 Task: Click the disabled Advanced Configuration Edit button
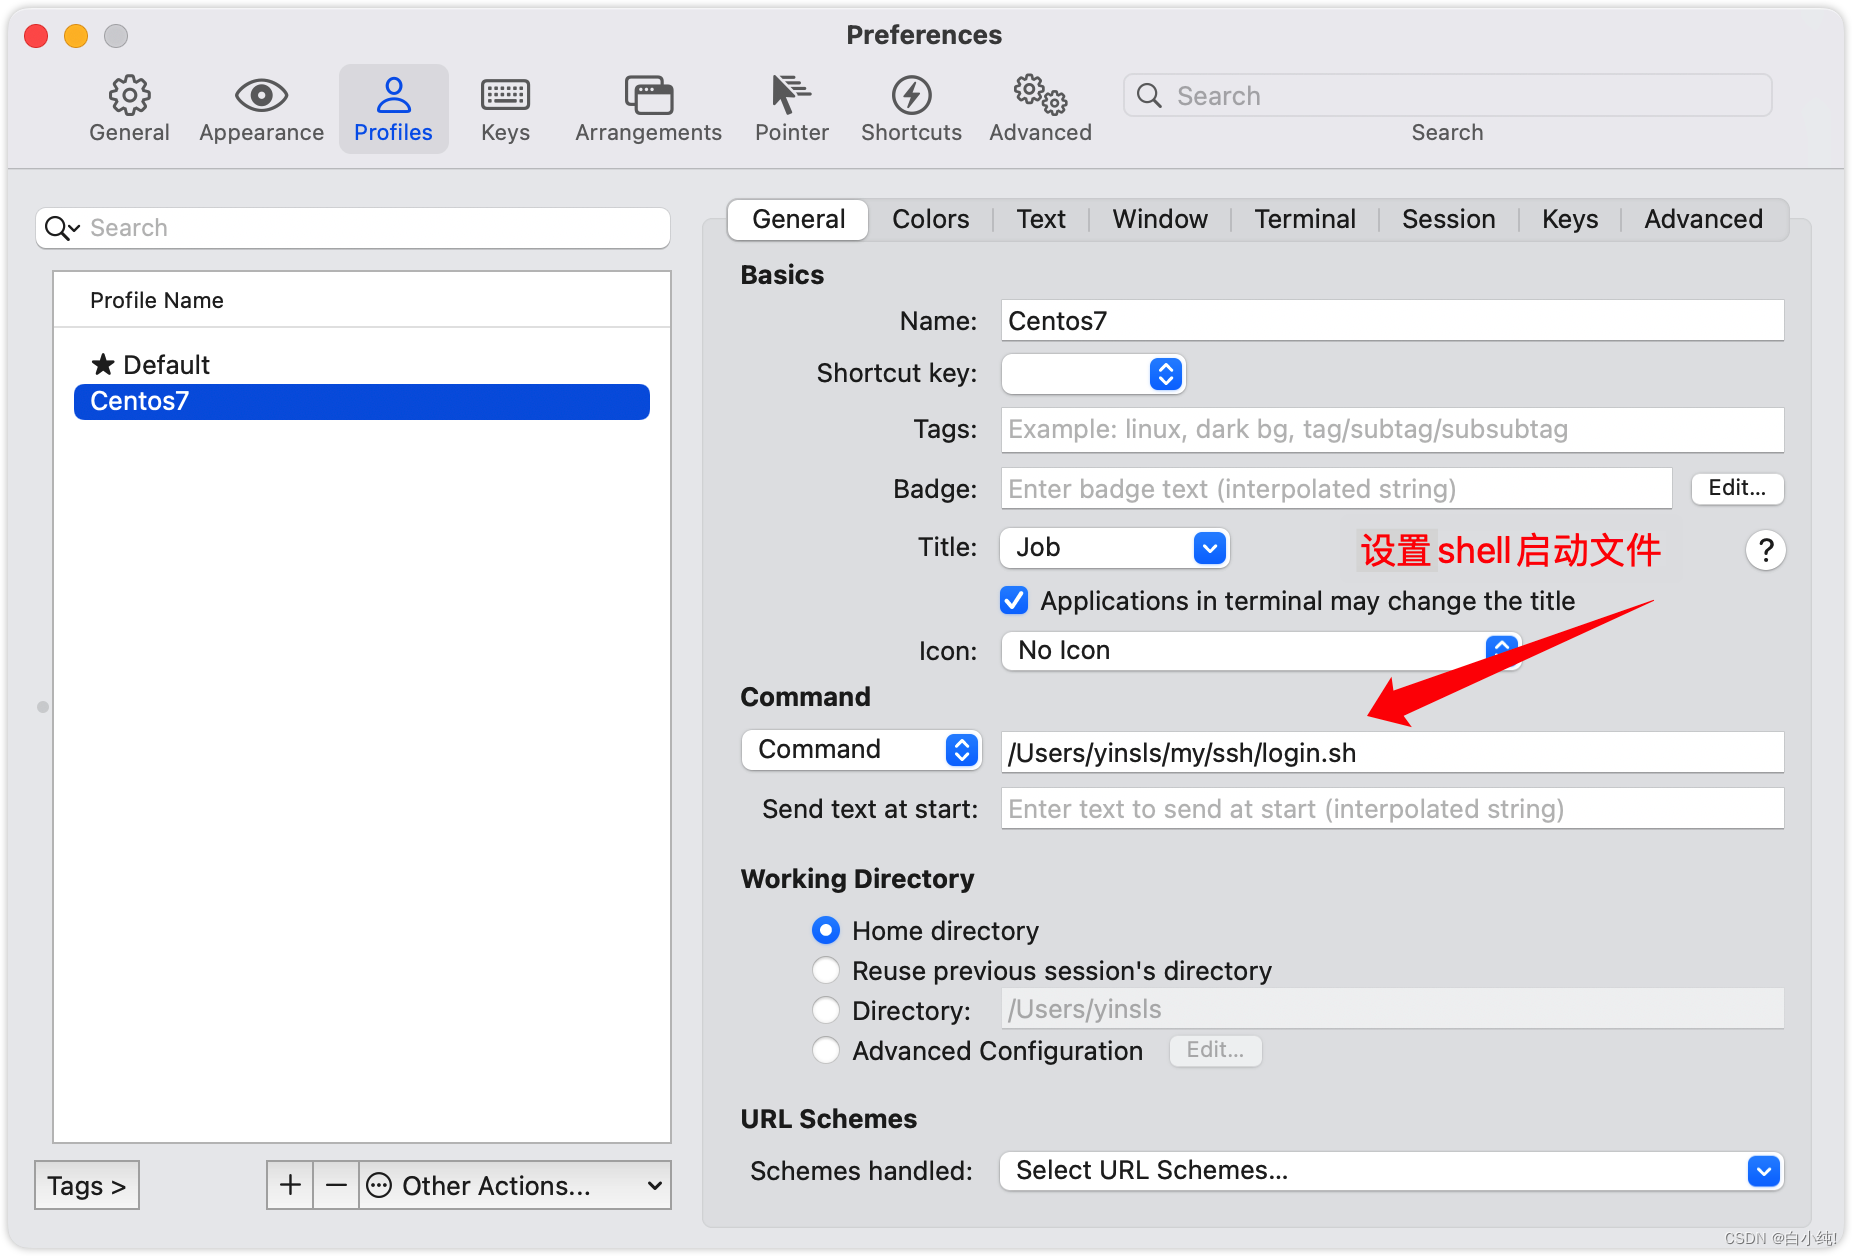point(1215,1050)
